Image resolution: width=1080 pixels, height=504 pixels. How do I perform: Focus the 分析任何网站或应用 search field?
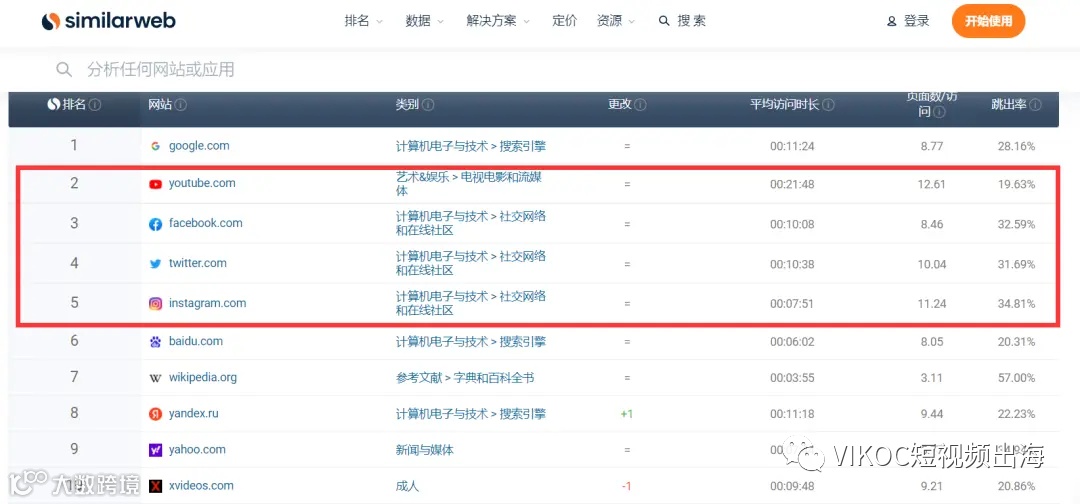coord(160,69)
